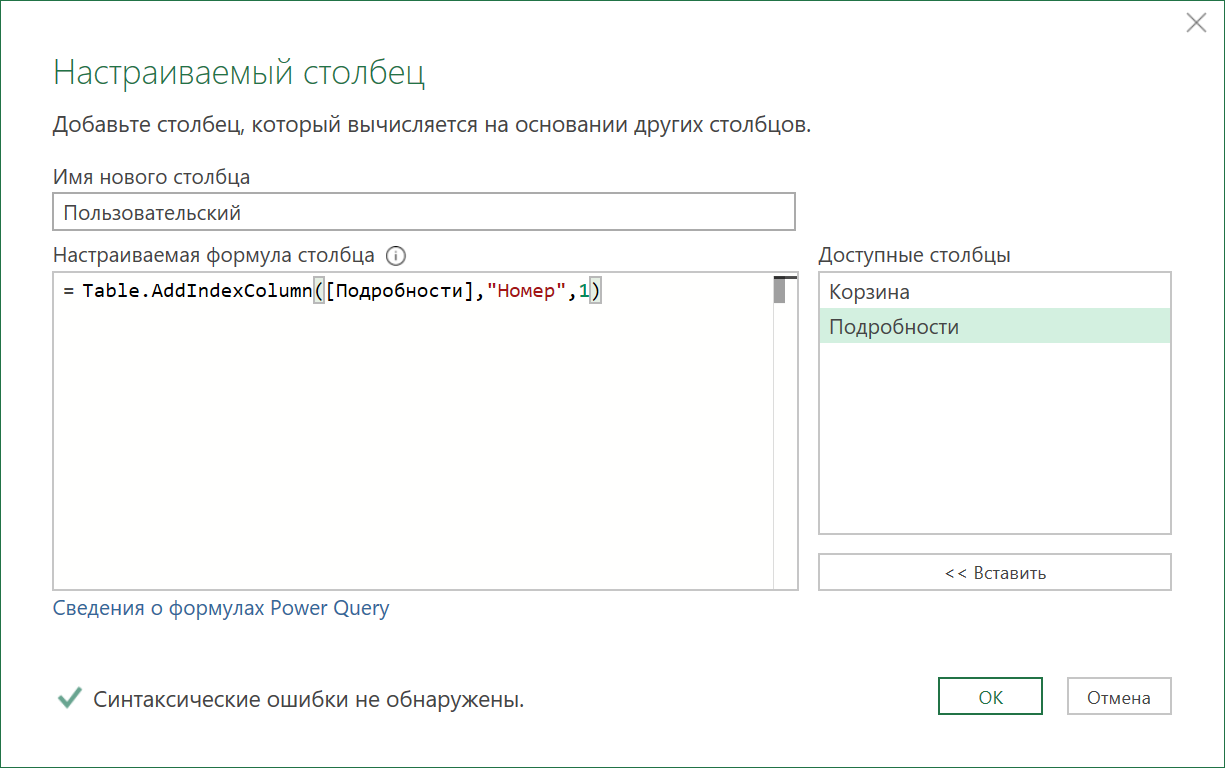
Task: Click the Синтаксические ошибки не обнаружены message
Action: tap(309, 699)
